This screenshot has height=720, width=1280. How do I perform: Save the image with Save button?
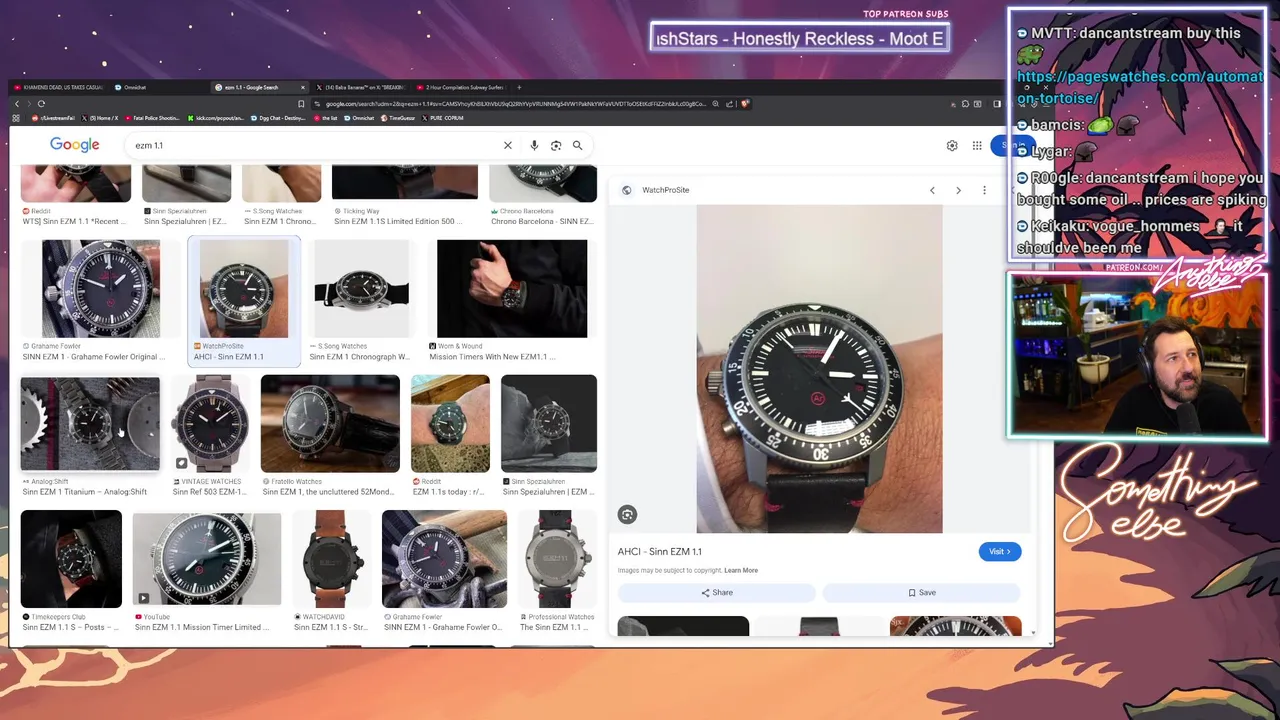(x=922, y=592)
